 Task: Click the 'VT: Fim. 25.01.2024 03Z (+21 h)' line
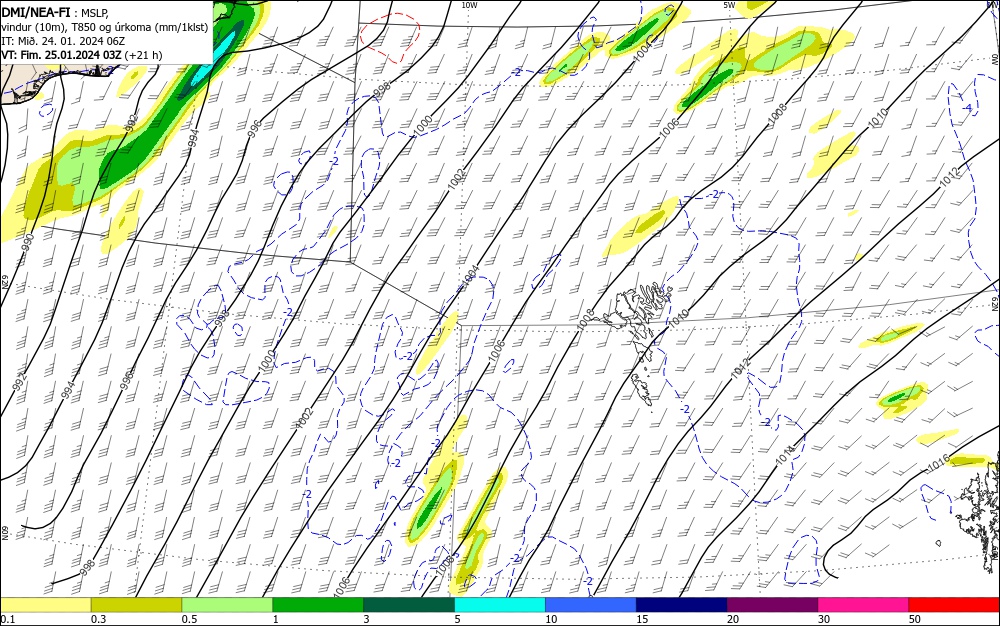click(x=82, y=55)
